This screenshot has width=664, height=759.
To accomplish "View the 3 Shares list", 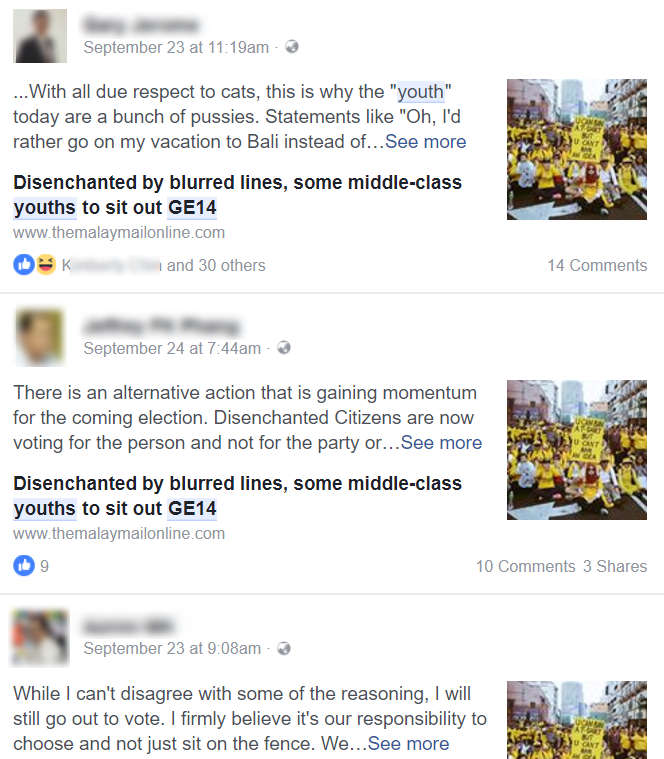I will click(615, 566).
